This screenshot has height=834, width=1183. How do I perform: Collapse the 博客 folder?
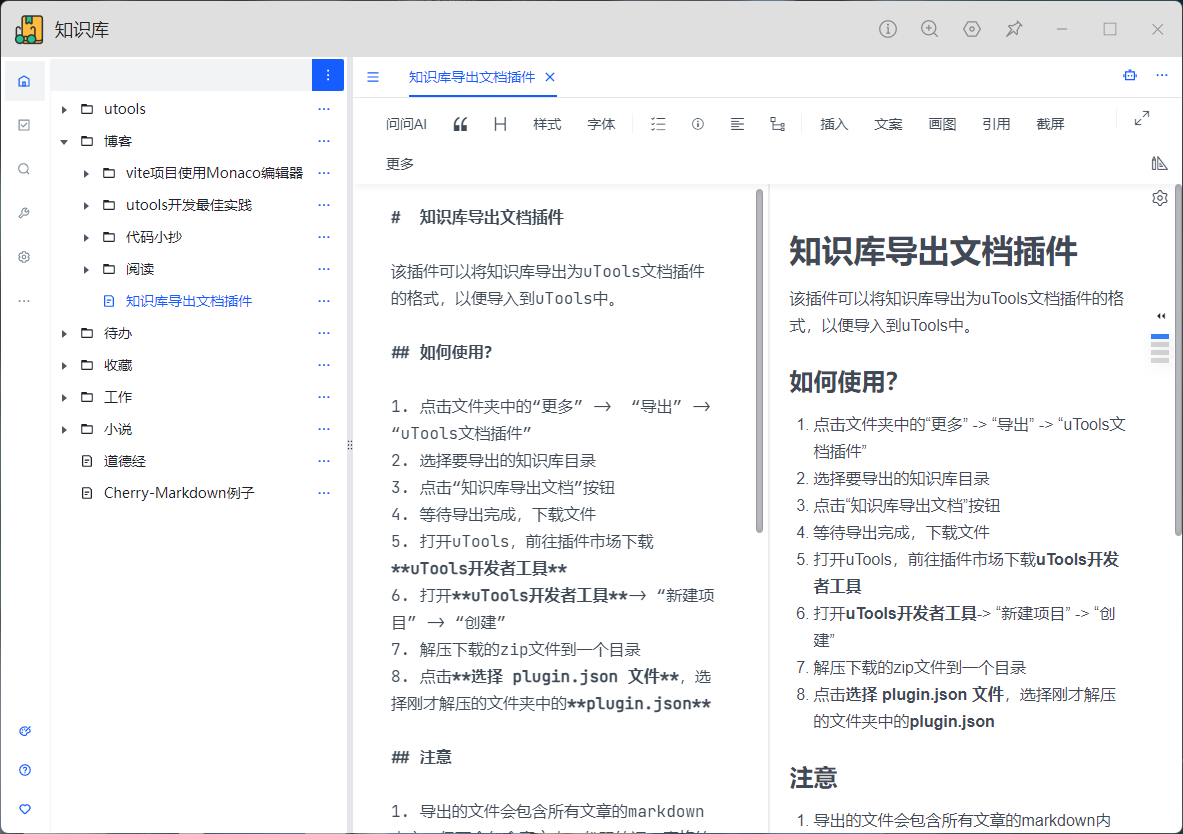tap(64, 142)
